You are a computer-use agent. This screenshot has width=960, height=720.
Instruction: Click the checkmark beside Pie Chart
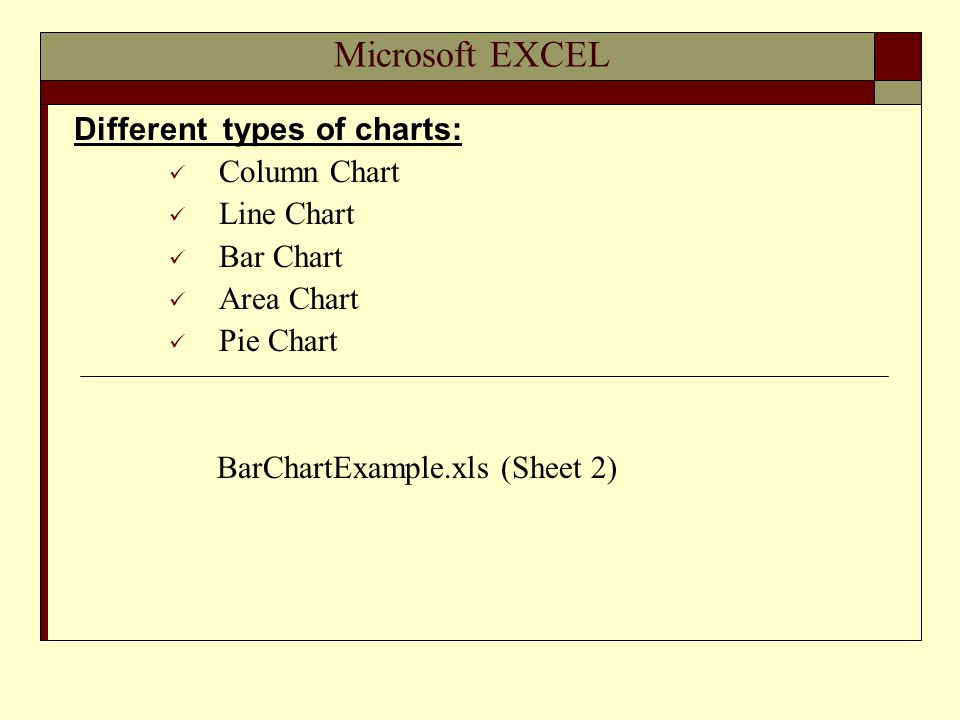177,342
